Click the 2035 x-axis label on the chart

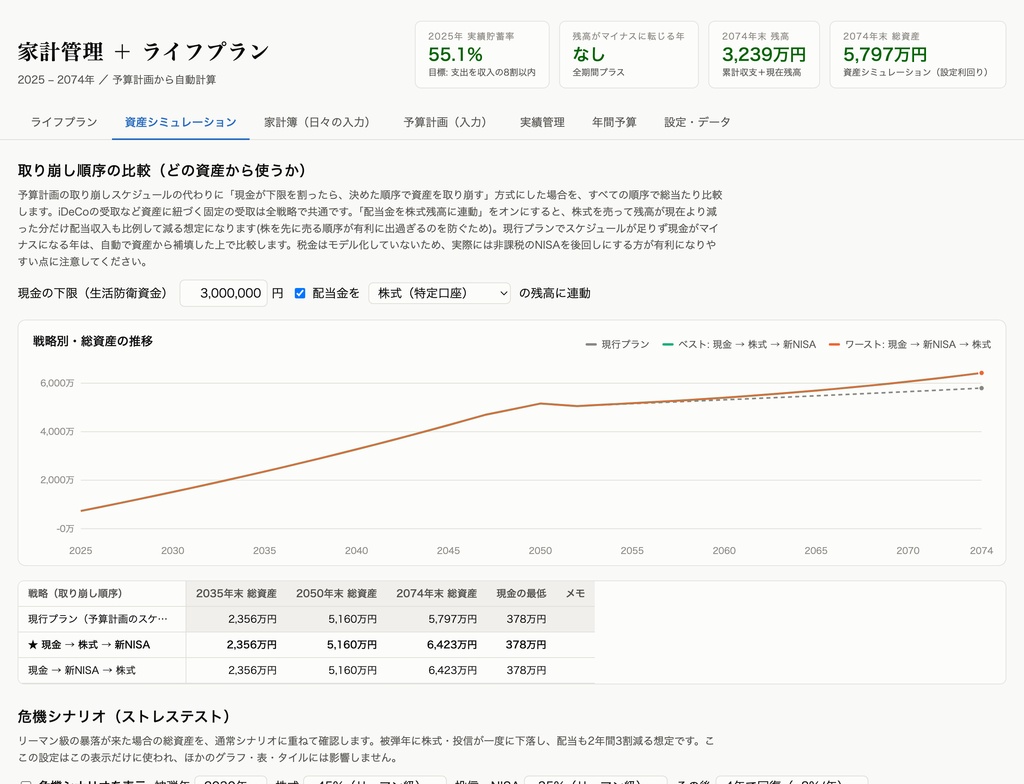point(264,551)
